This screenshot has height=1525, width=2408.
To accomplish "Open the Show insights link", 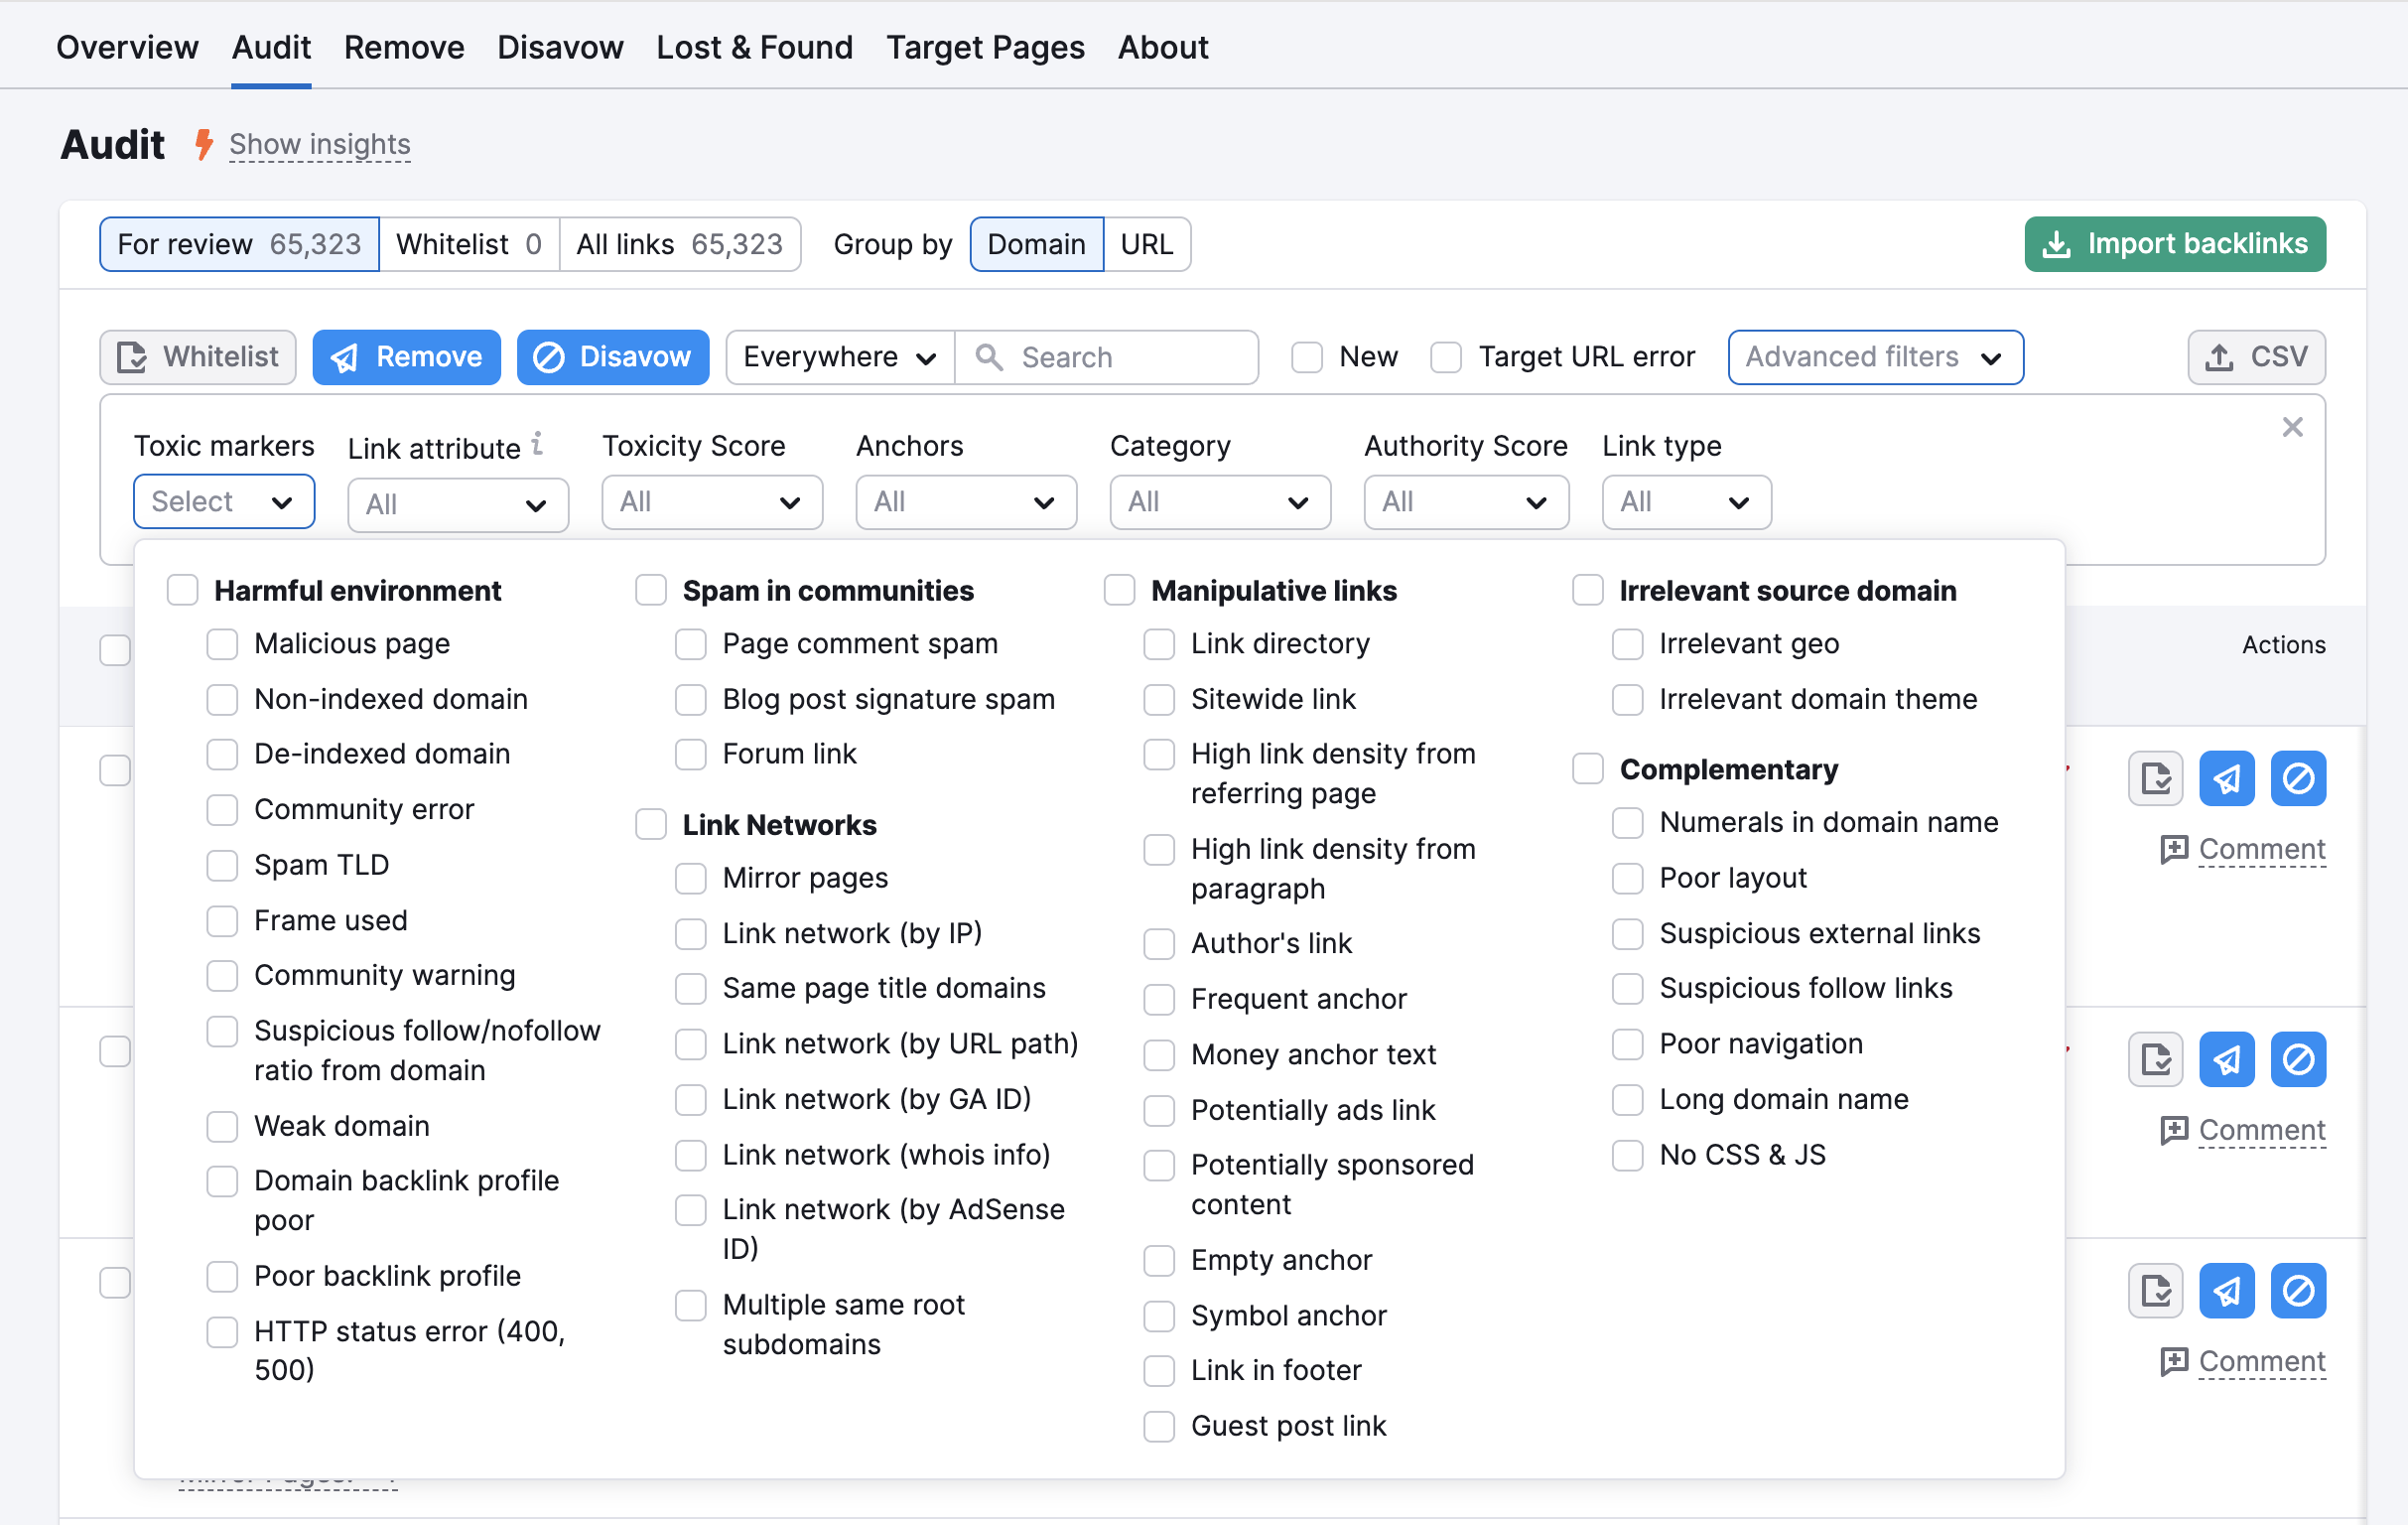I will pos(319,145).
